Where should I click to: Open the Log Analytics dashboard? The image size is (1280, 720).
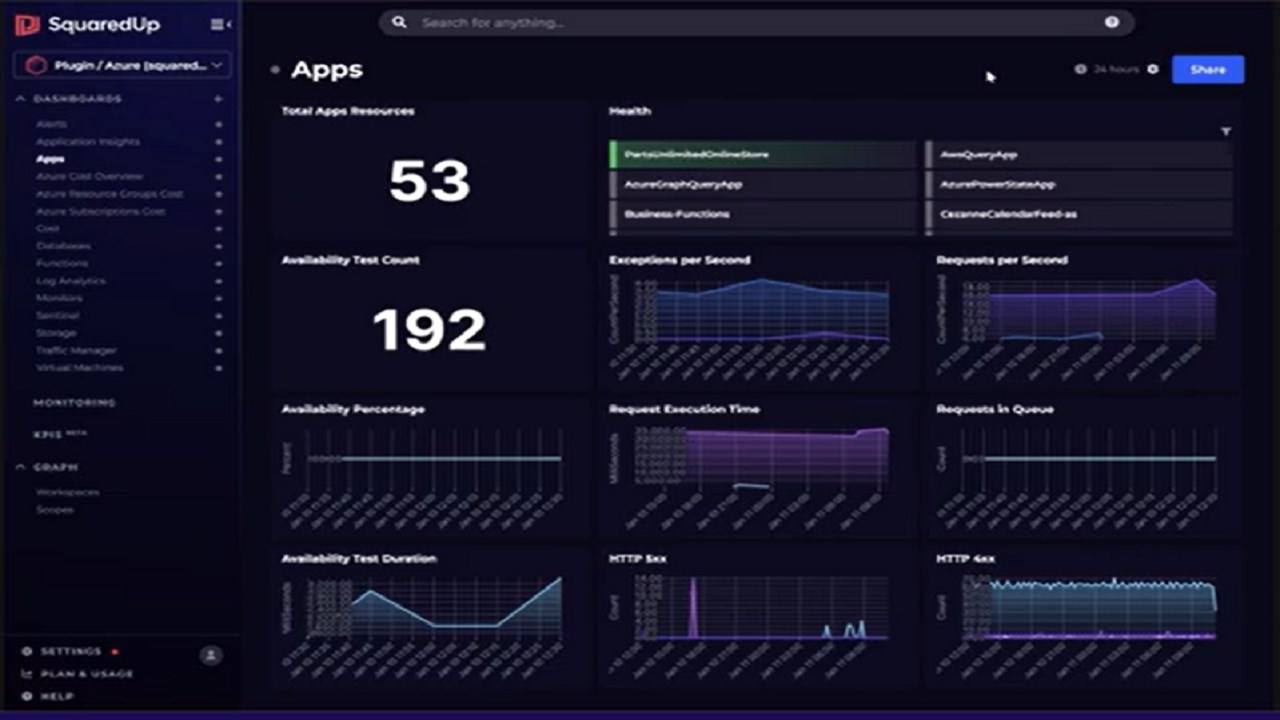(71, 281)
